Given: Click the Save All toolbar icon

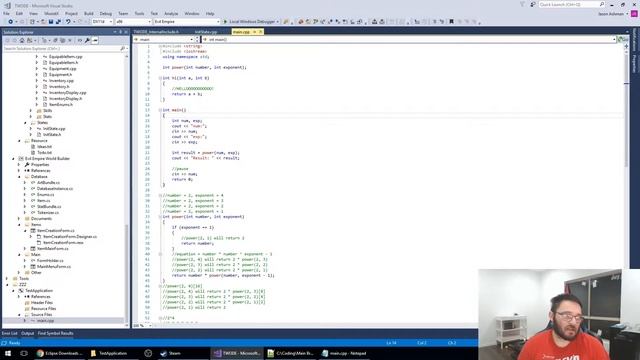Looking at the screenshot, I should [x=58, y=21].
